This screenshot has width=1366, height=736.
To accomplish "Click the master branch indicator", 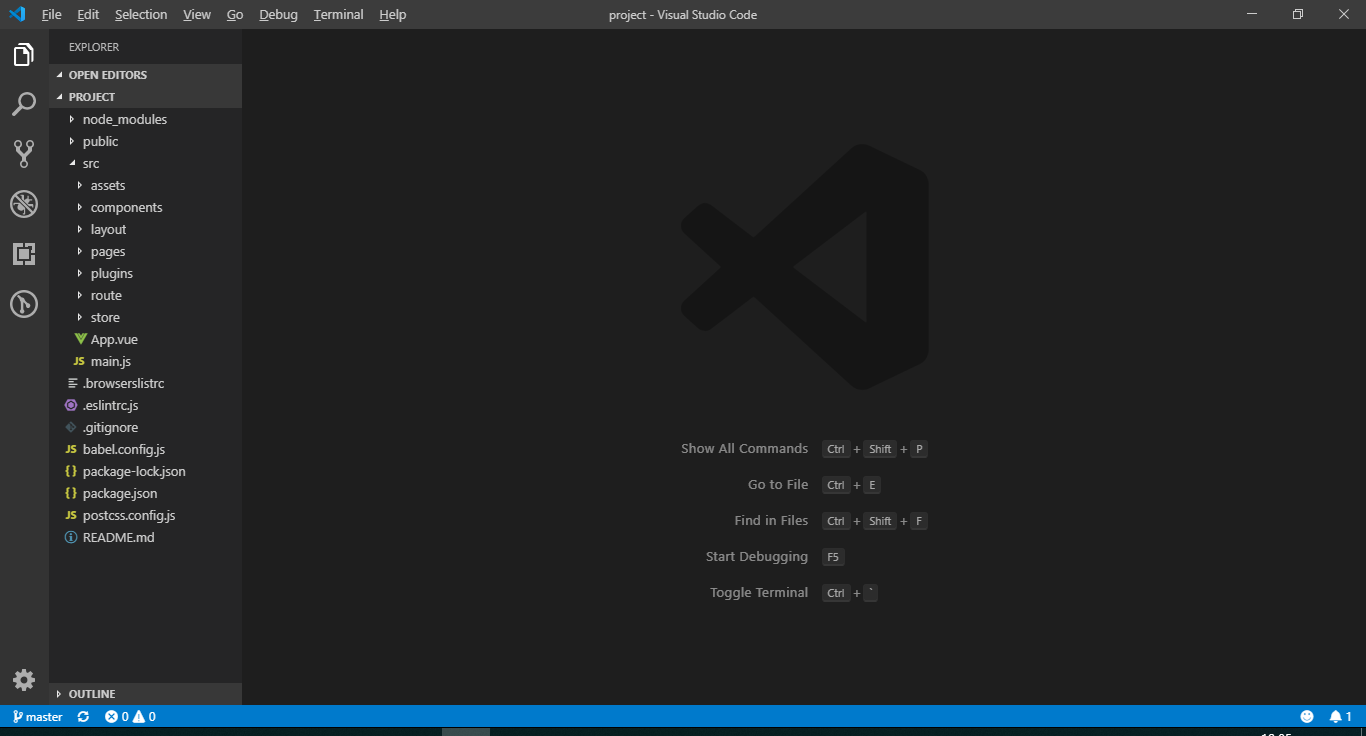I will tap(37, 717).
